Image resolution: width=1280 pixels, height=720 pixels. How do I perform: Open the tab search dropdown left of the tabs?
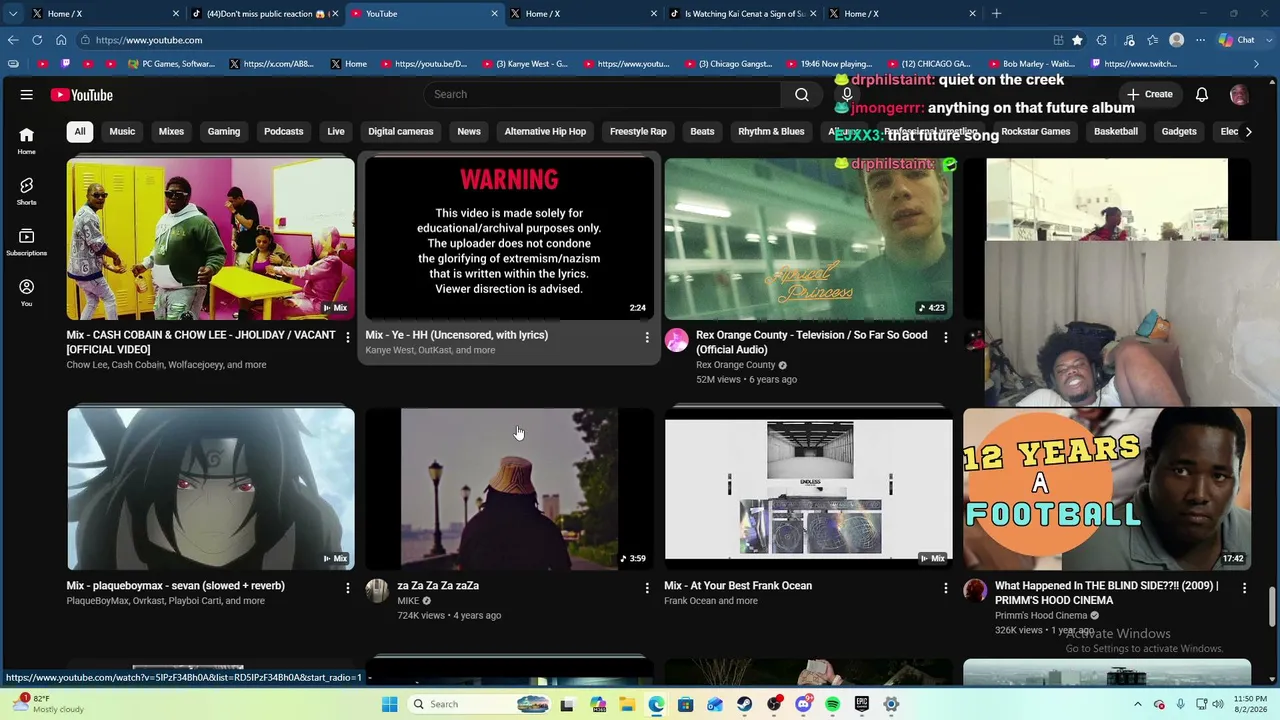[13, 14]
